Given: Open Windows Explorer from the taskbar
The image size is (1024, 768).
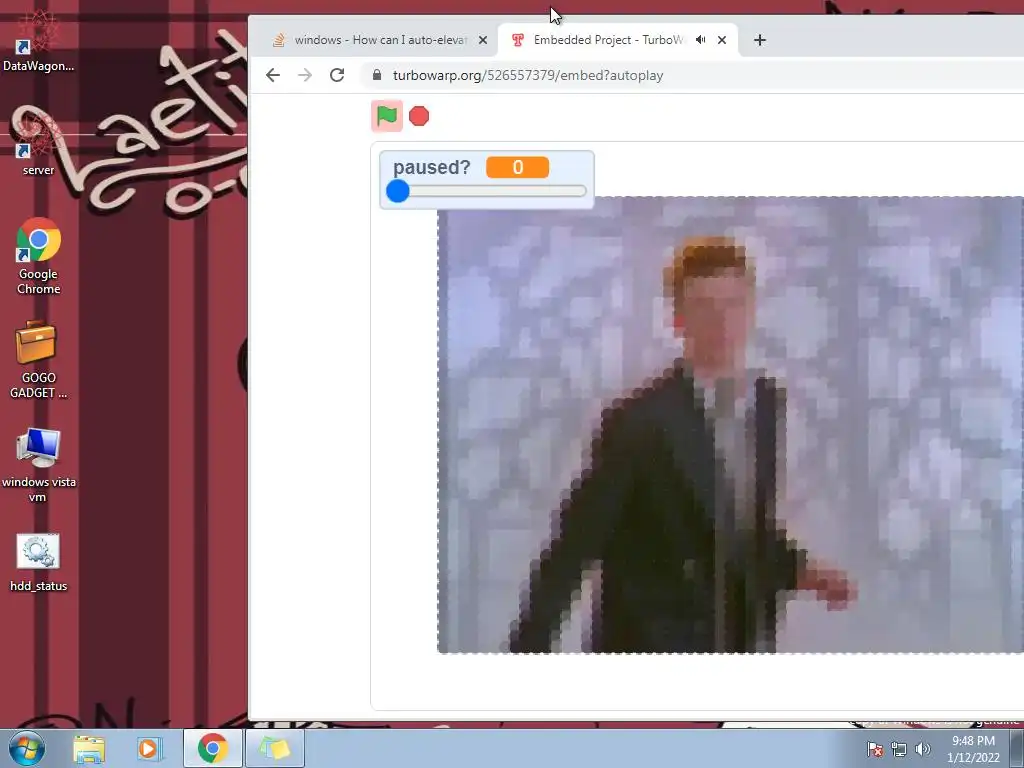Looking at the screenshot, I should tap(89, 748).
